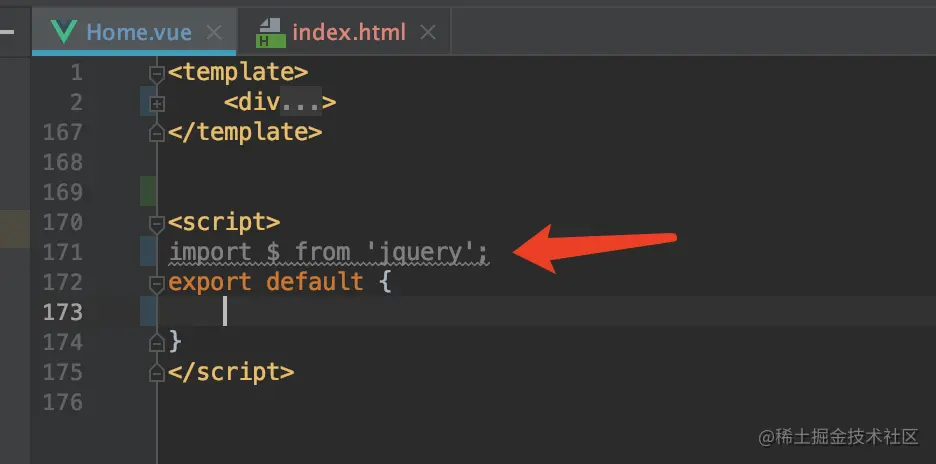Click the opening <script> tag text
The height and width of the screenshot is (464, 936).
click(x=224, y=222)
